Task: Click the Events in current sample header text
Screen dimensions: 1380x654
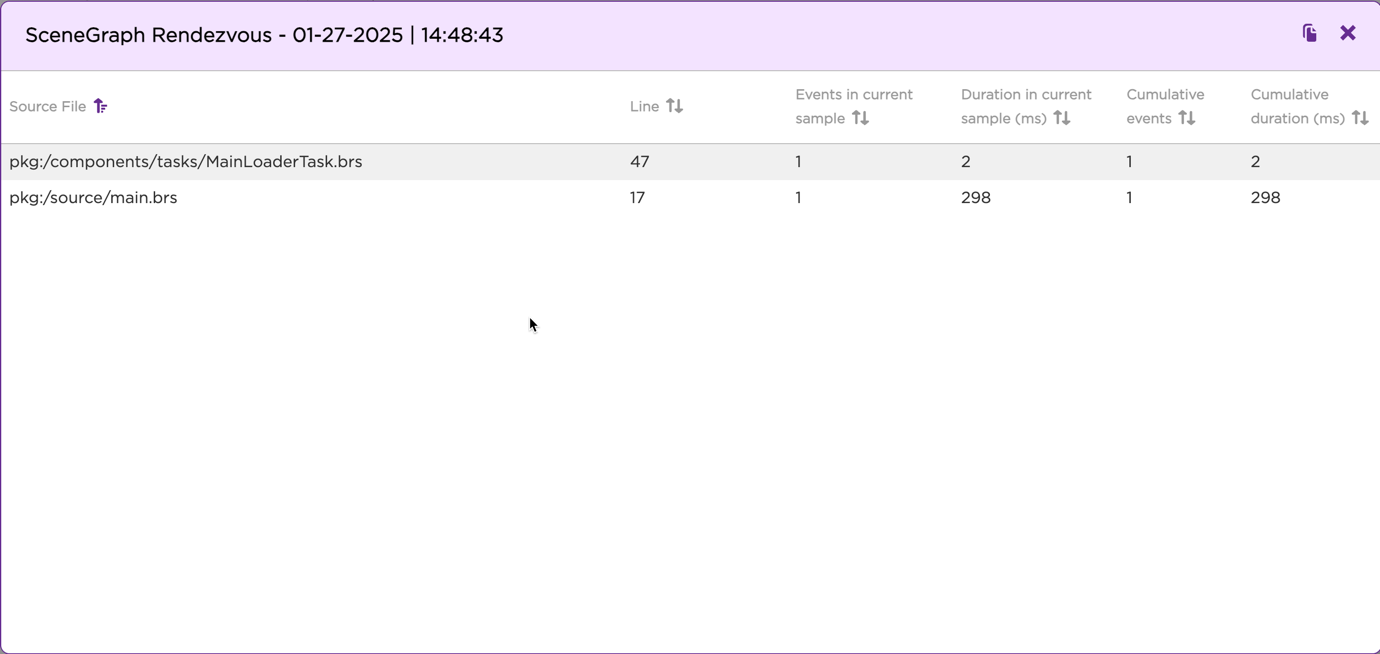Action: 853,95
